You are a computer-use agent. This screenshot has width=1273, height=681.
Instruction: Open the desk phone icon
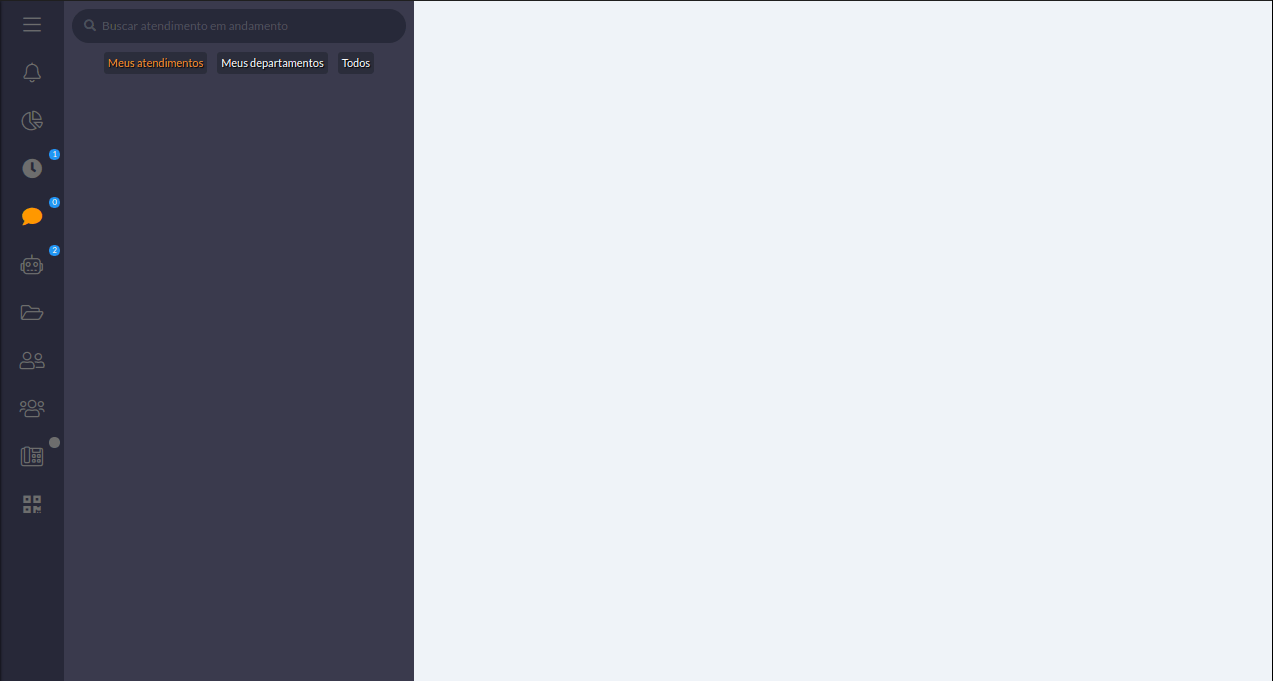click(x=32, y=456)
